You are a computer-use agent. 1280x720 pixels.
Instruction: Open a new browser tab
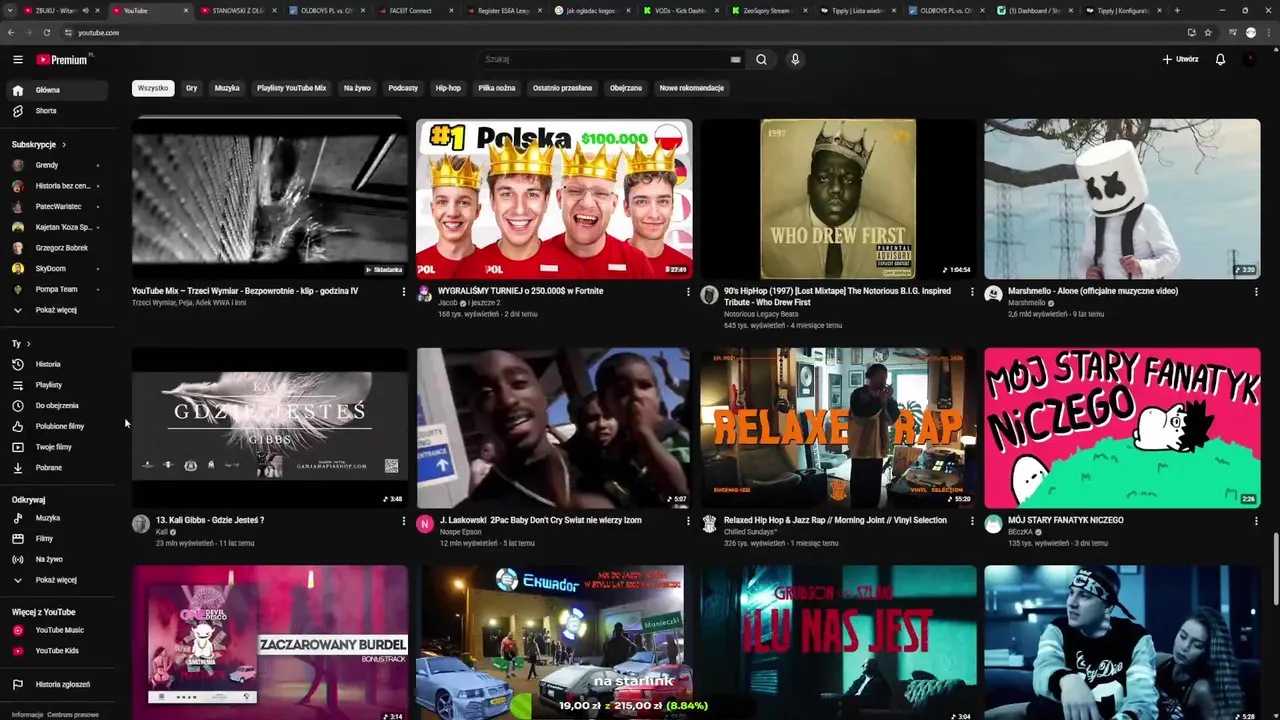[x=1176, y=10]
